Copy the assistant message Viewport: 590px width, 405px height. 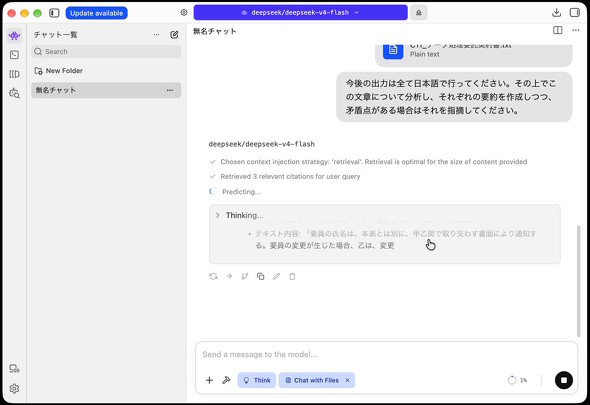(260, 277)
